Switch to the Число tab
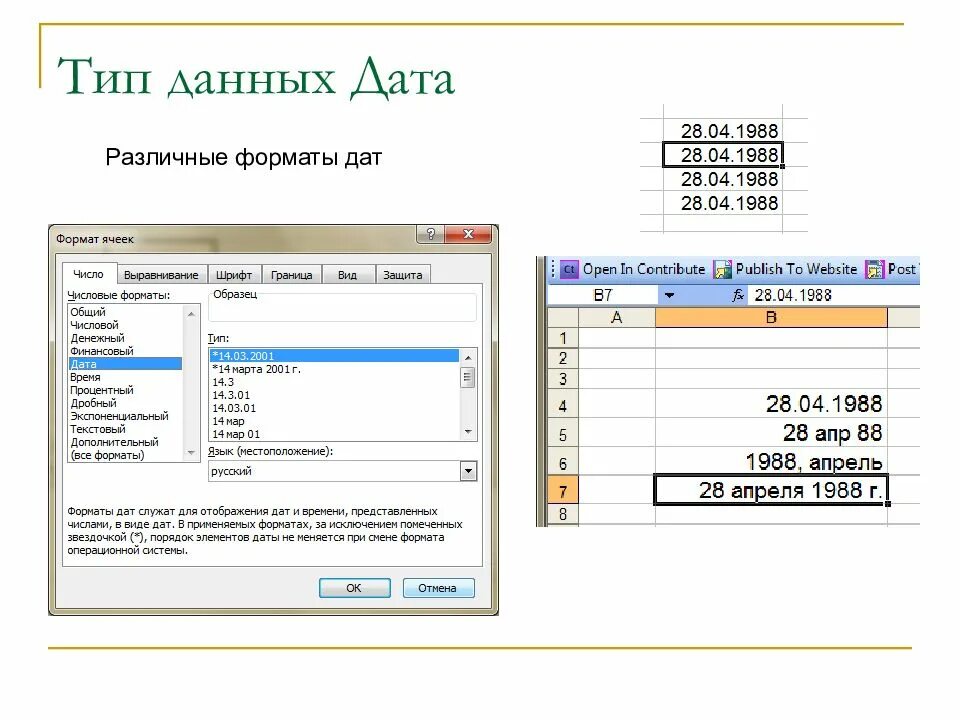The image size is (960, 720). (x=88, y=274)
